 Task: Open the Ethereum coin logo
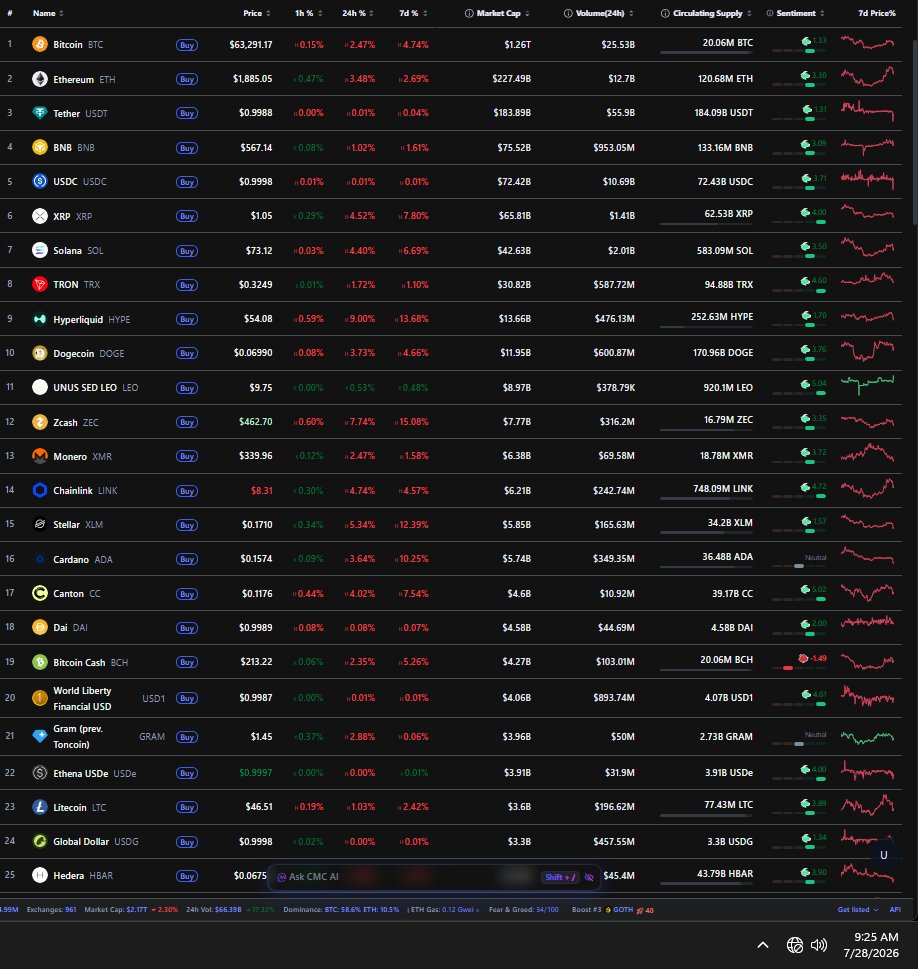40,79
